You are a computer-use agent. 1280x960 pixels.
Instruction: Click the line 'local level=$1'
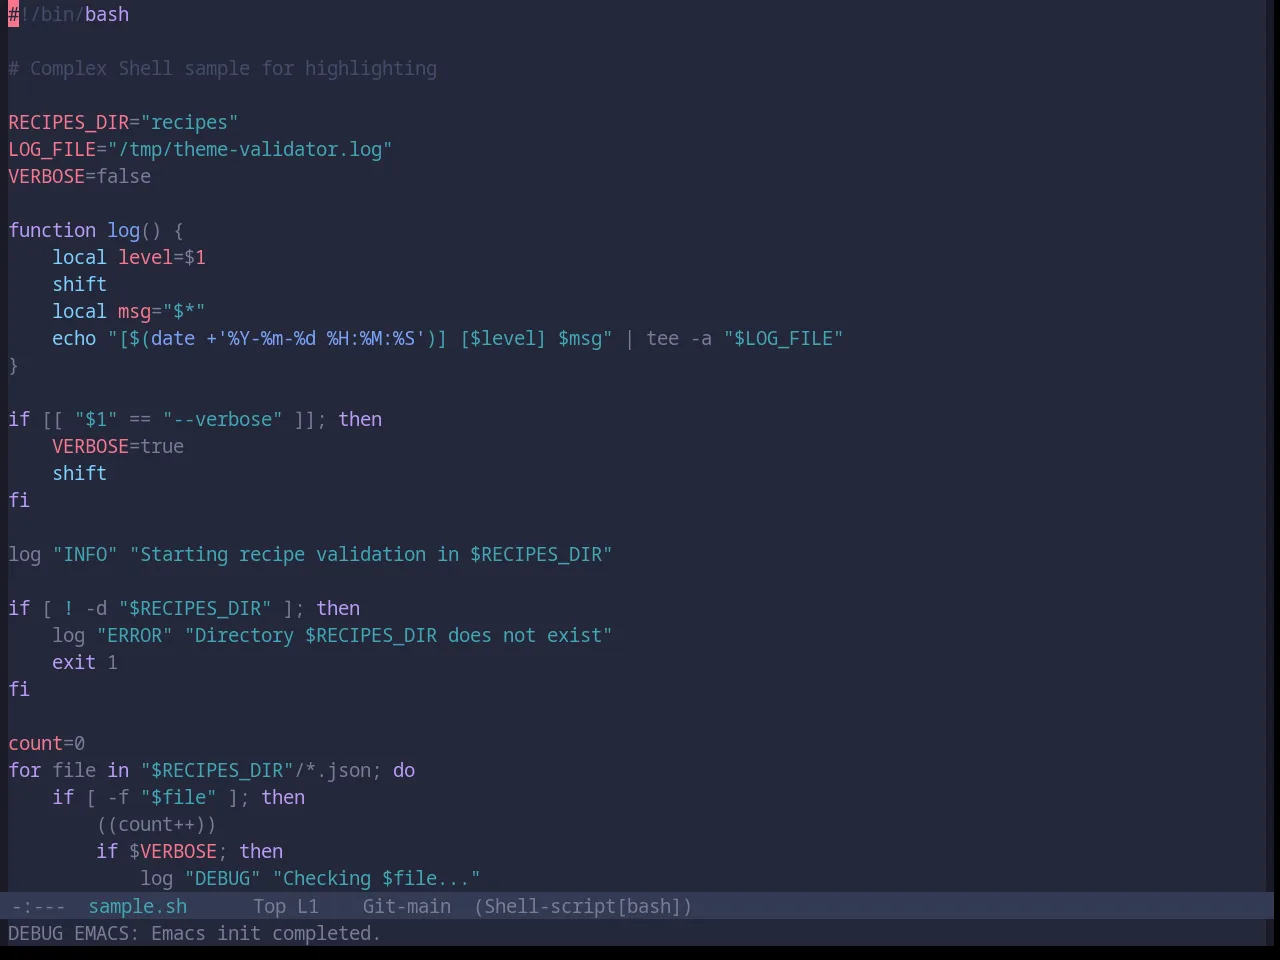[129, 257]
